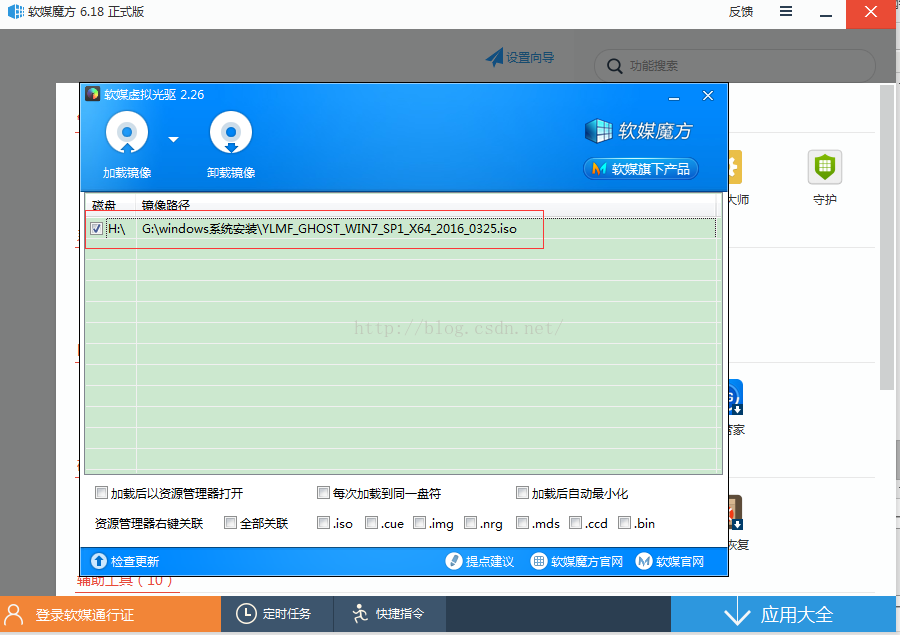Open the hamburger menu in 软媒魔方 title bar
Screen dimensions: 900x635
click(x=786, y=11)
